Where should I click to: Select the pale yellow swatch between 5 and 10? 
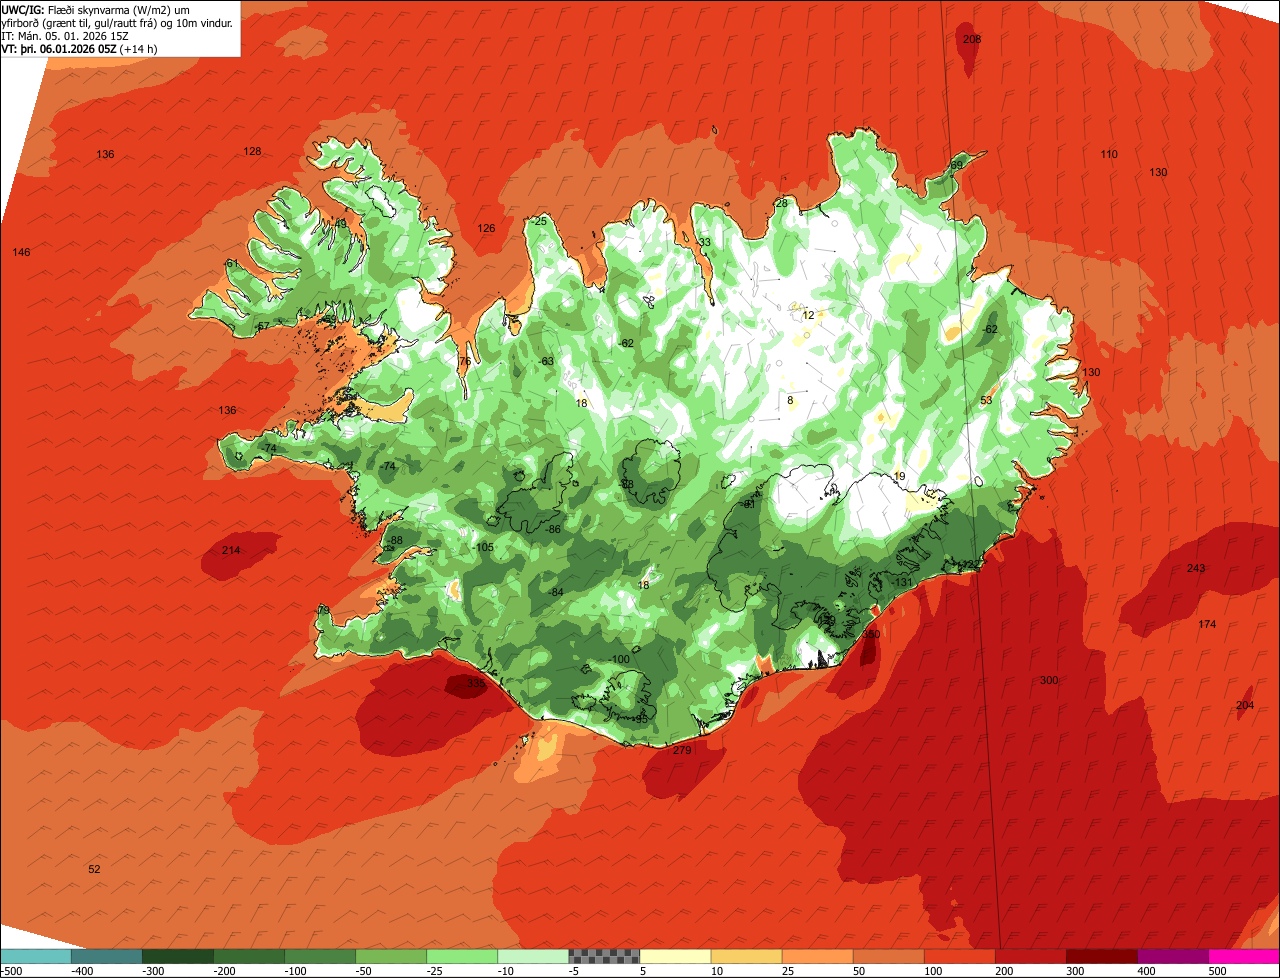tap(675, 955)
